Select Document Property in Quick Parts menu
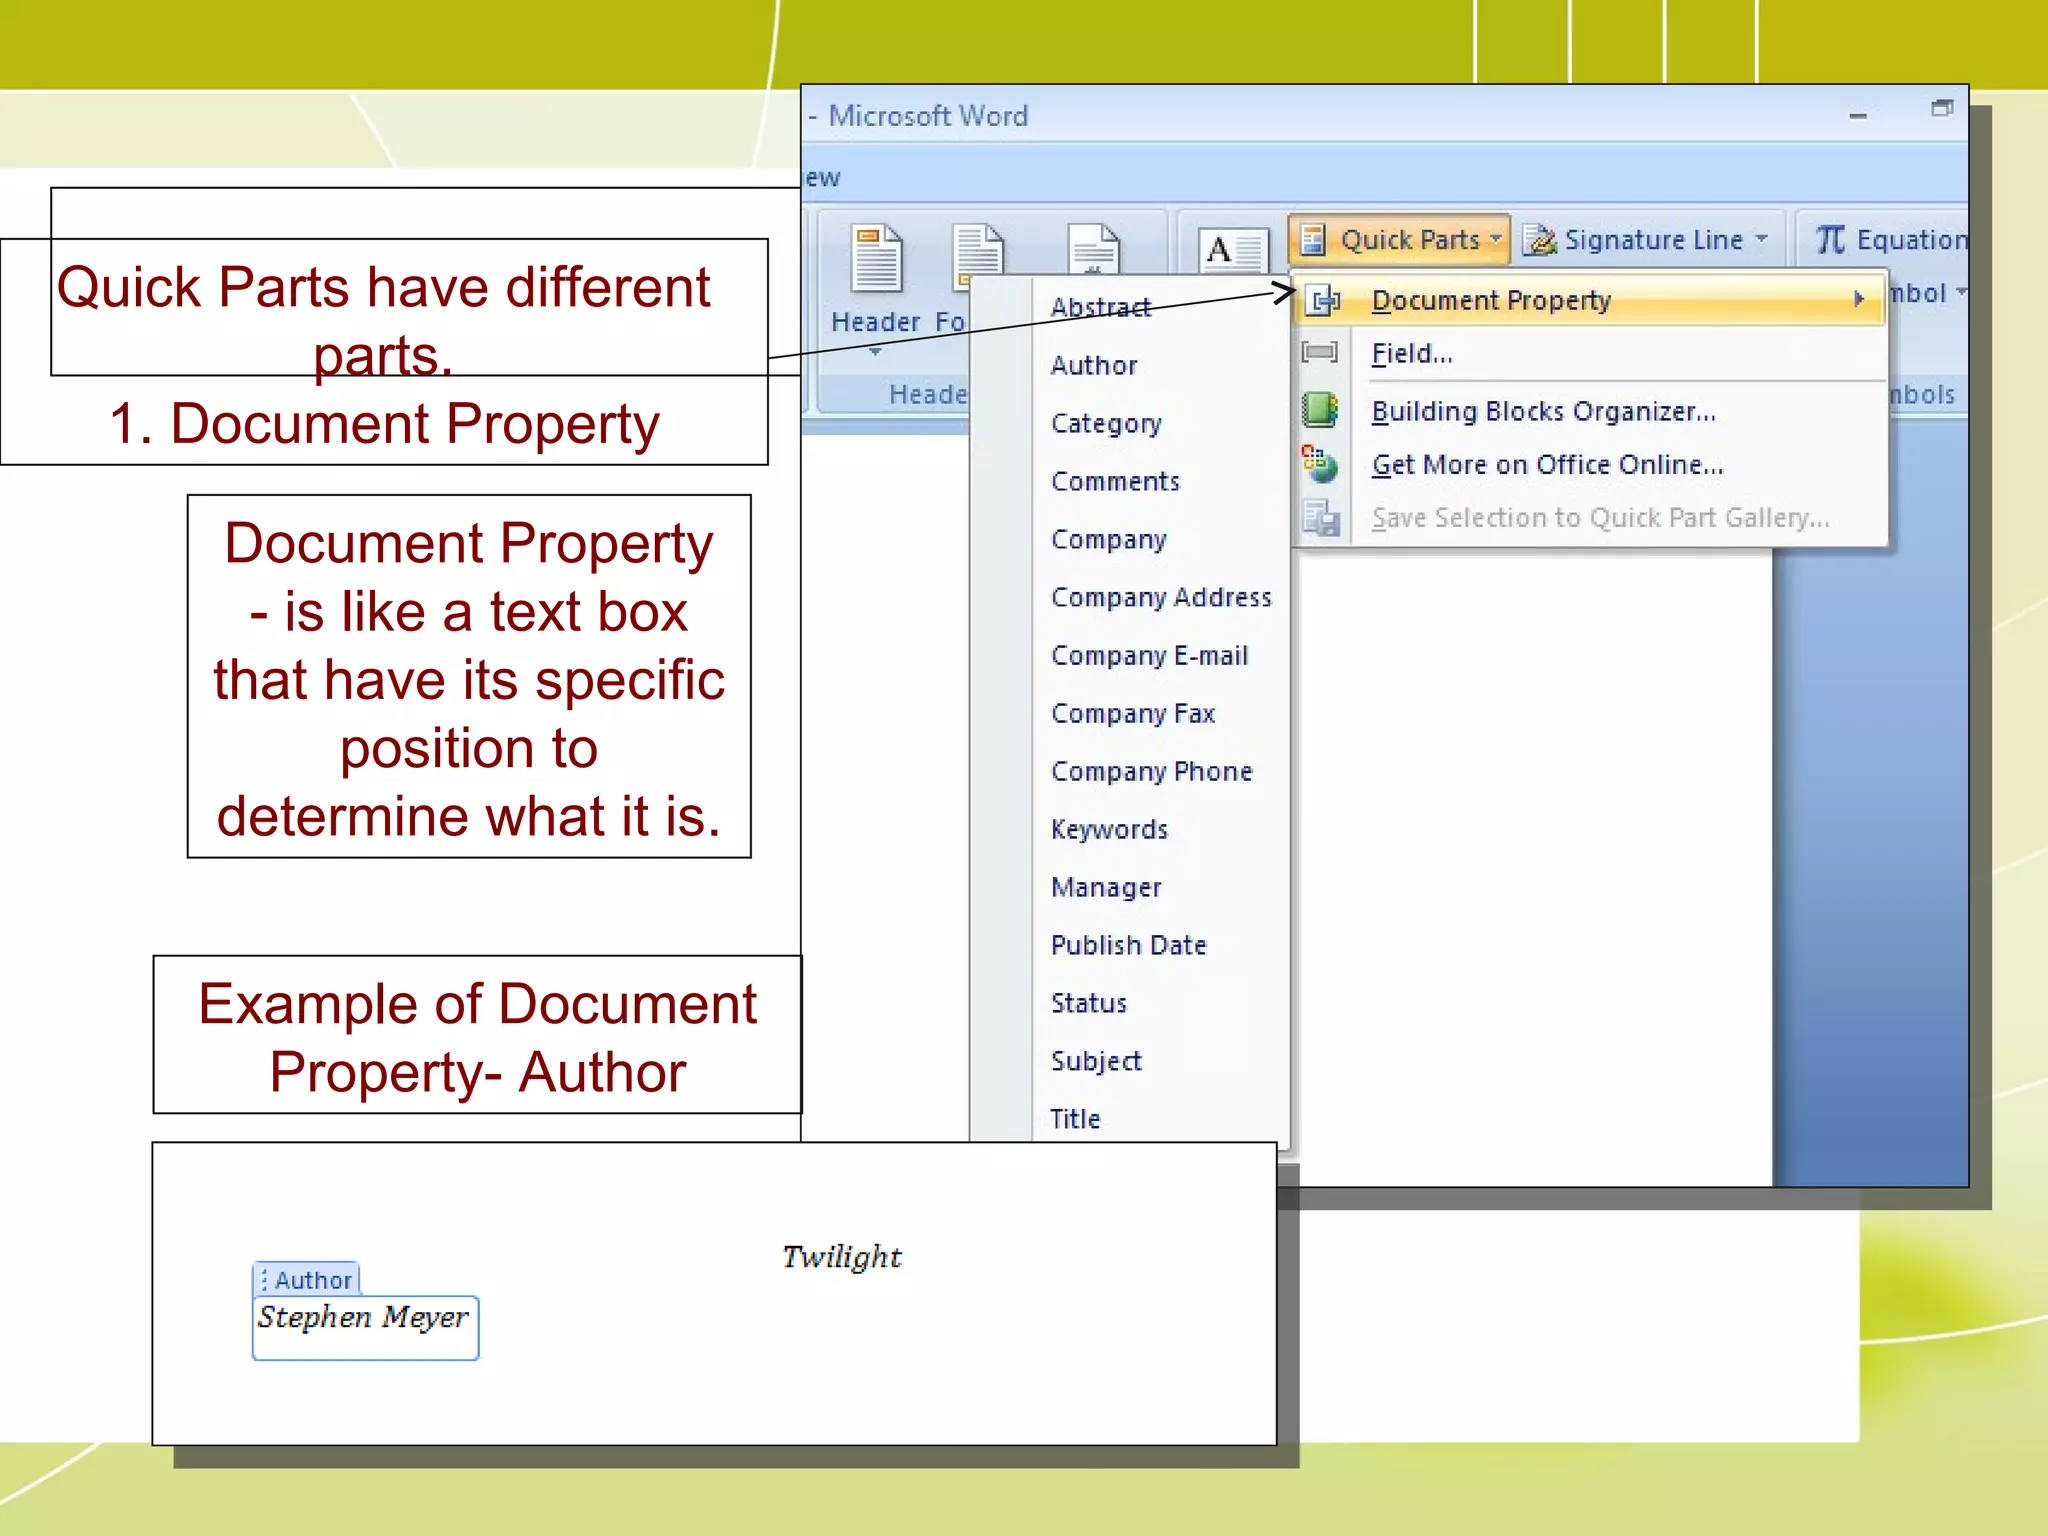 pyautogui.click(x=1589, y=300)
